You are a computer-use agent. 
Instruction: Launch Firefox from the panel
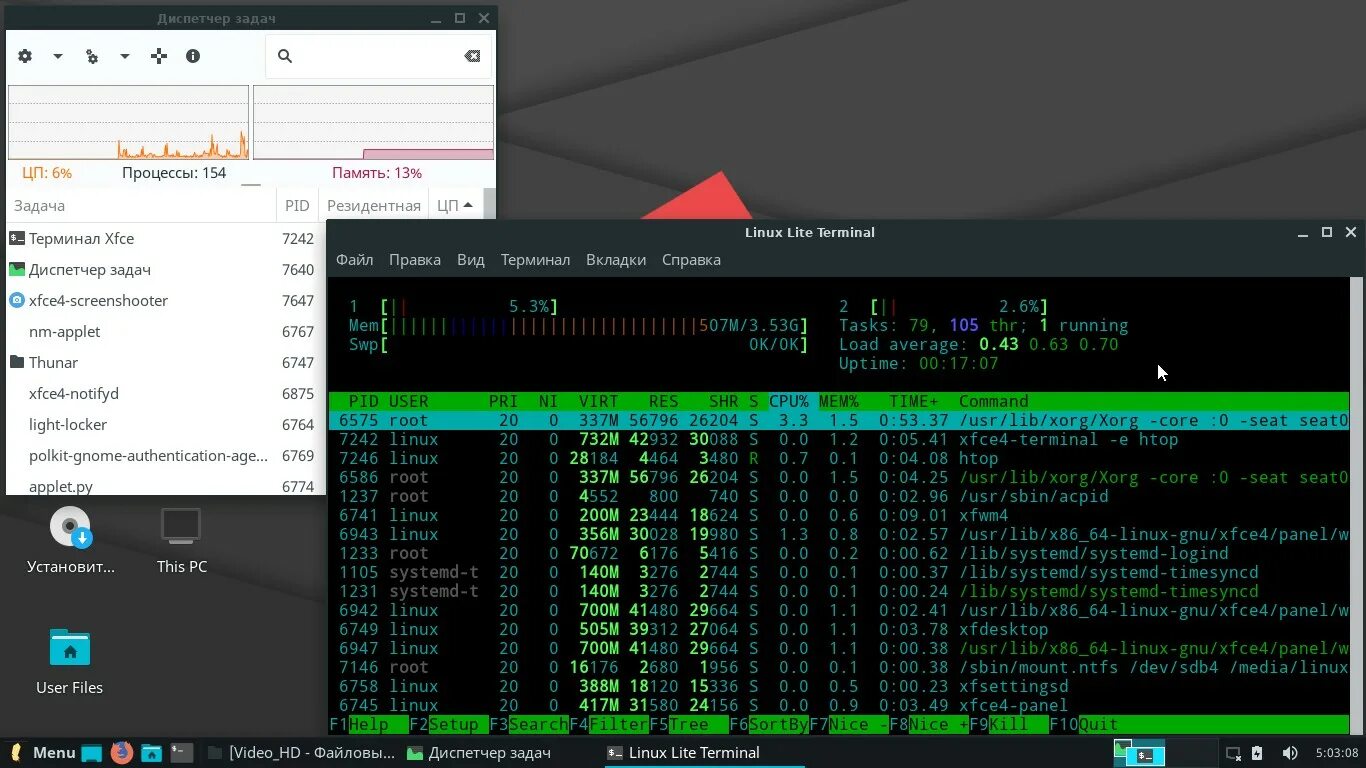click(122, 752)
